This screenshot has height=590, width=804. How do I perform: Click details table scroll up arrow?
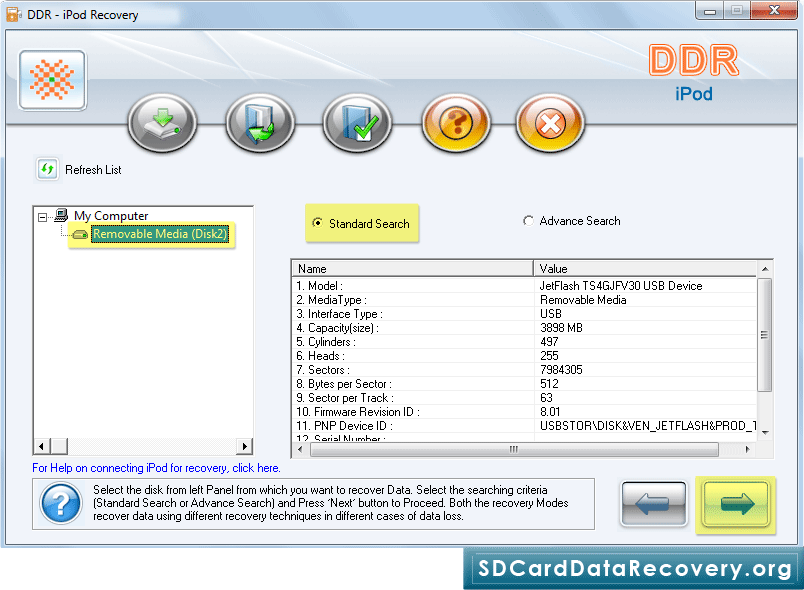coord(765,269)
